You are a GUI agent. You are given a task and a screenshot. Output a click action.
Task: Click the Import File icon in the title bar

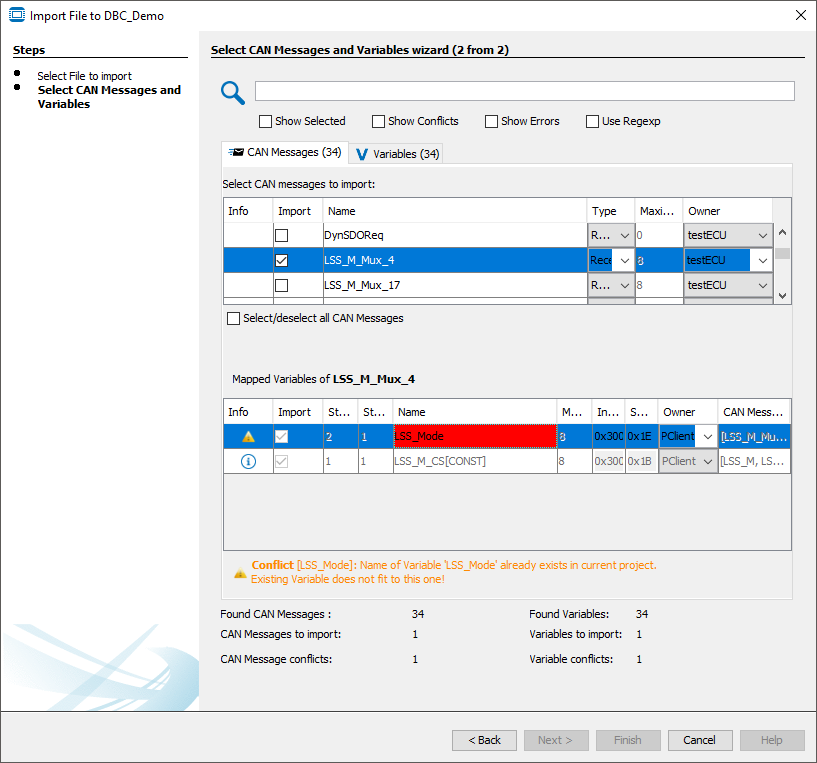14,15
